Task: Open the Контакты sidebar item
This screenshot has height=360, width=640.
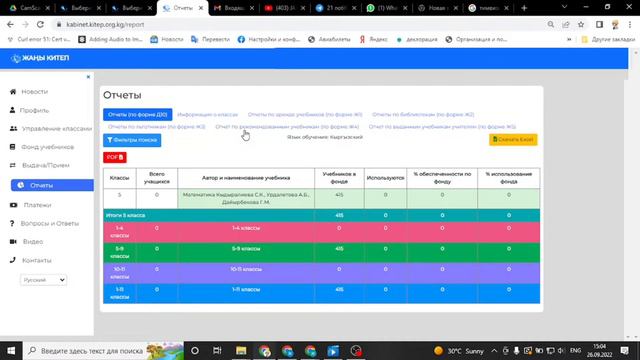Action: 31,260
